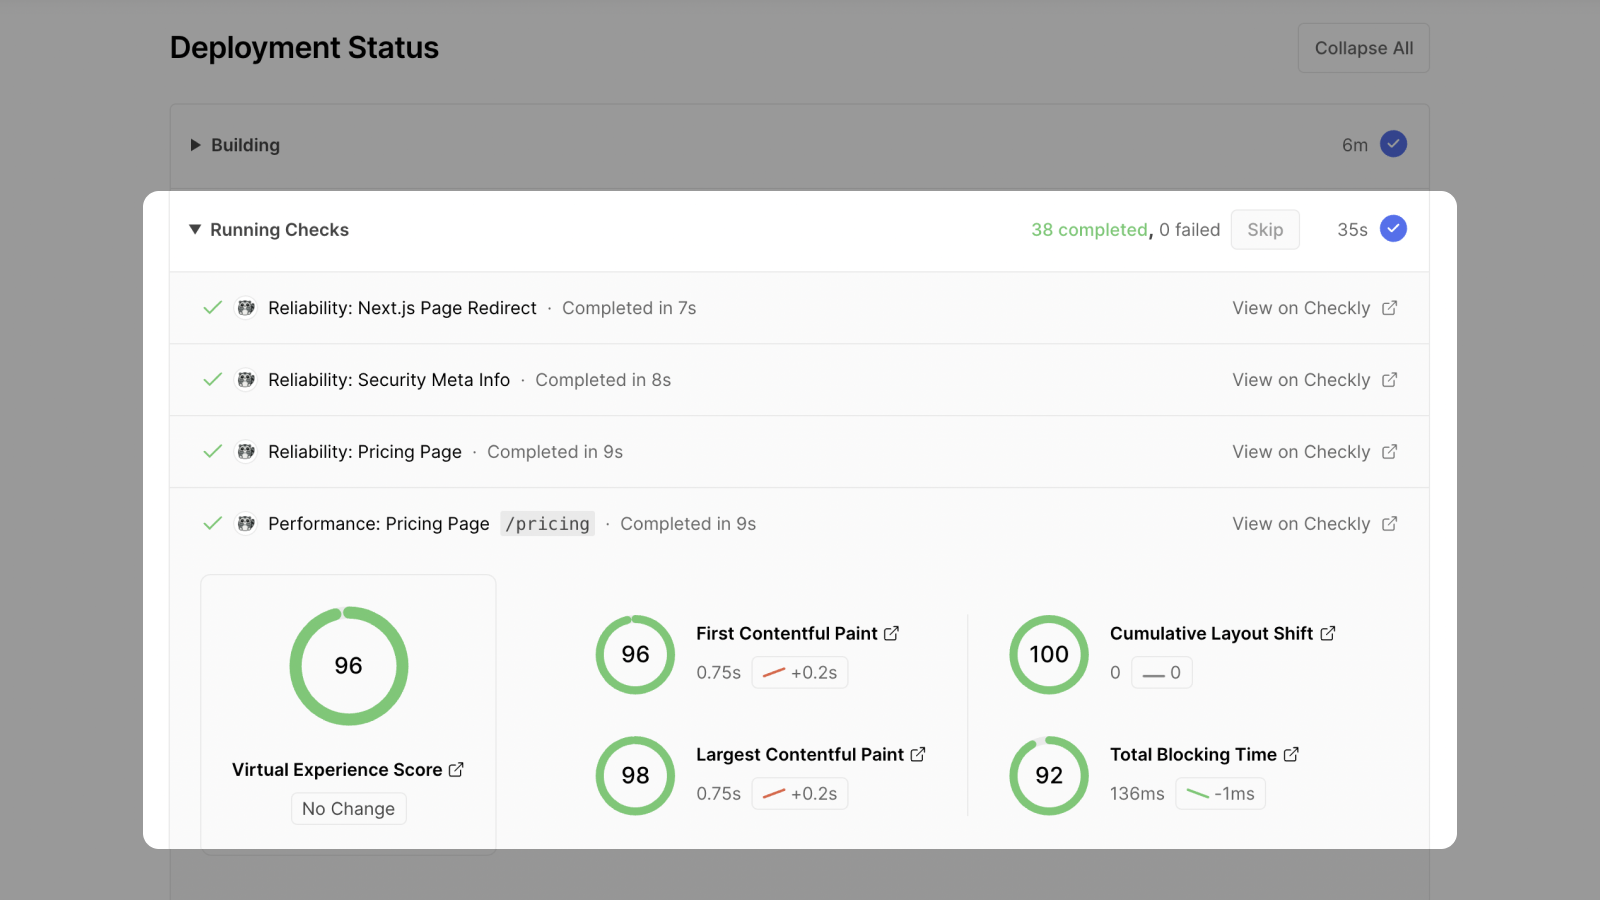Click the No Change status badge
Viewport: 1600px width, 900px height.
(x=348, y=808)
